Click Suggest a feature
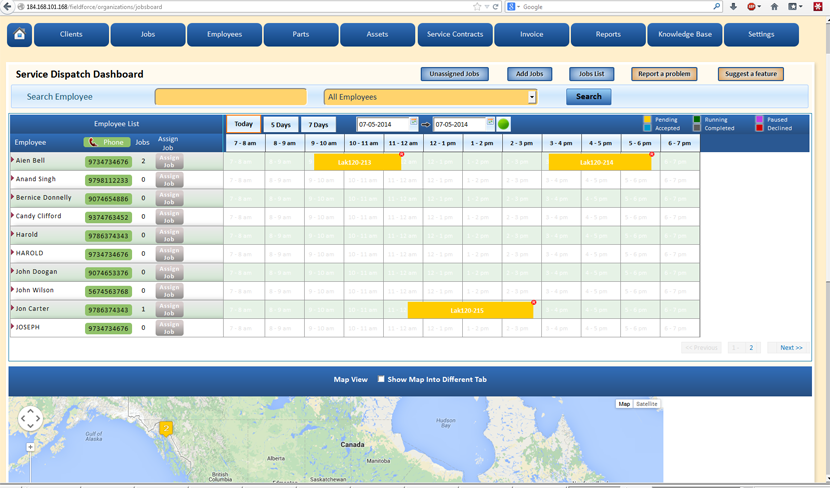 coord(751,74)
